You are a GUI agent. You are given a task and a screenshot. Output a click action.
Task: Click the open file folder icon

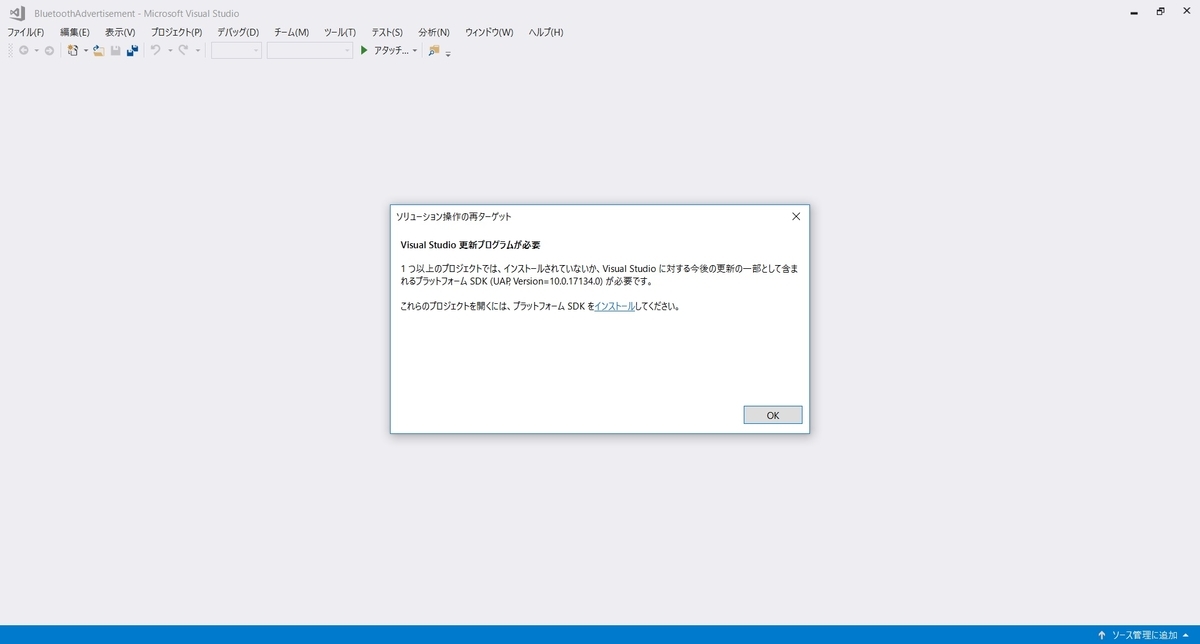point(98,50)
